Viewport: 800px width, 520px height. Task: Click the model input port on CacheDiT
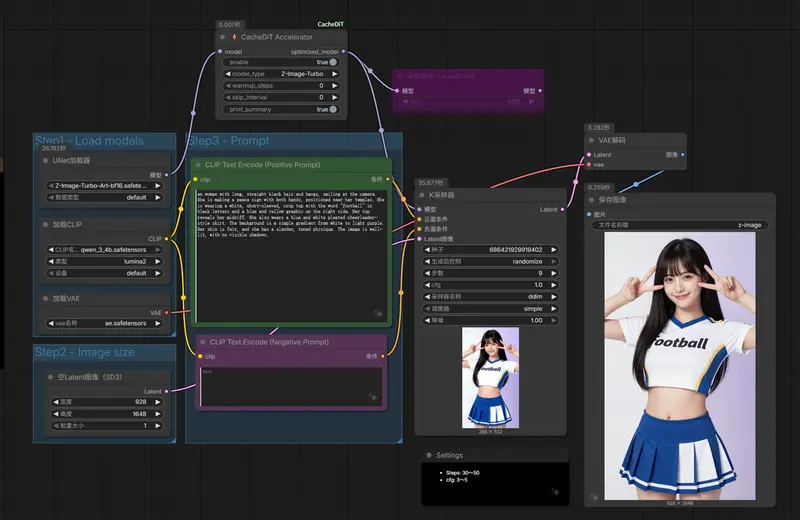point(220,52)
